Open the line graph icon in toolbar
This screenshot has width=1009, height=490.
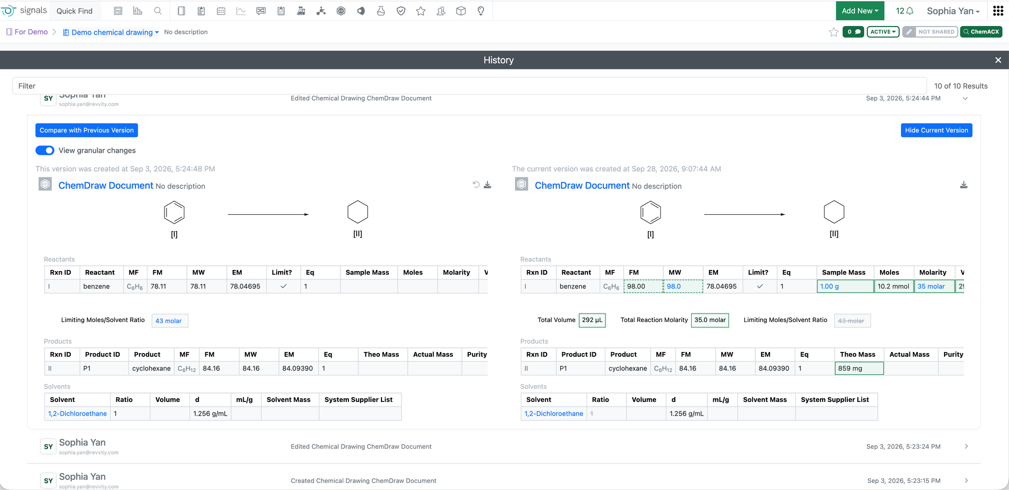[x=241, y=11]
